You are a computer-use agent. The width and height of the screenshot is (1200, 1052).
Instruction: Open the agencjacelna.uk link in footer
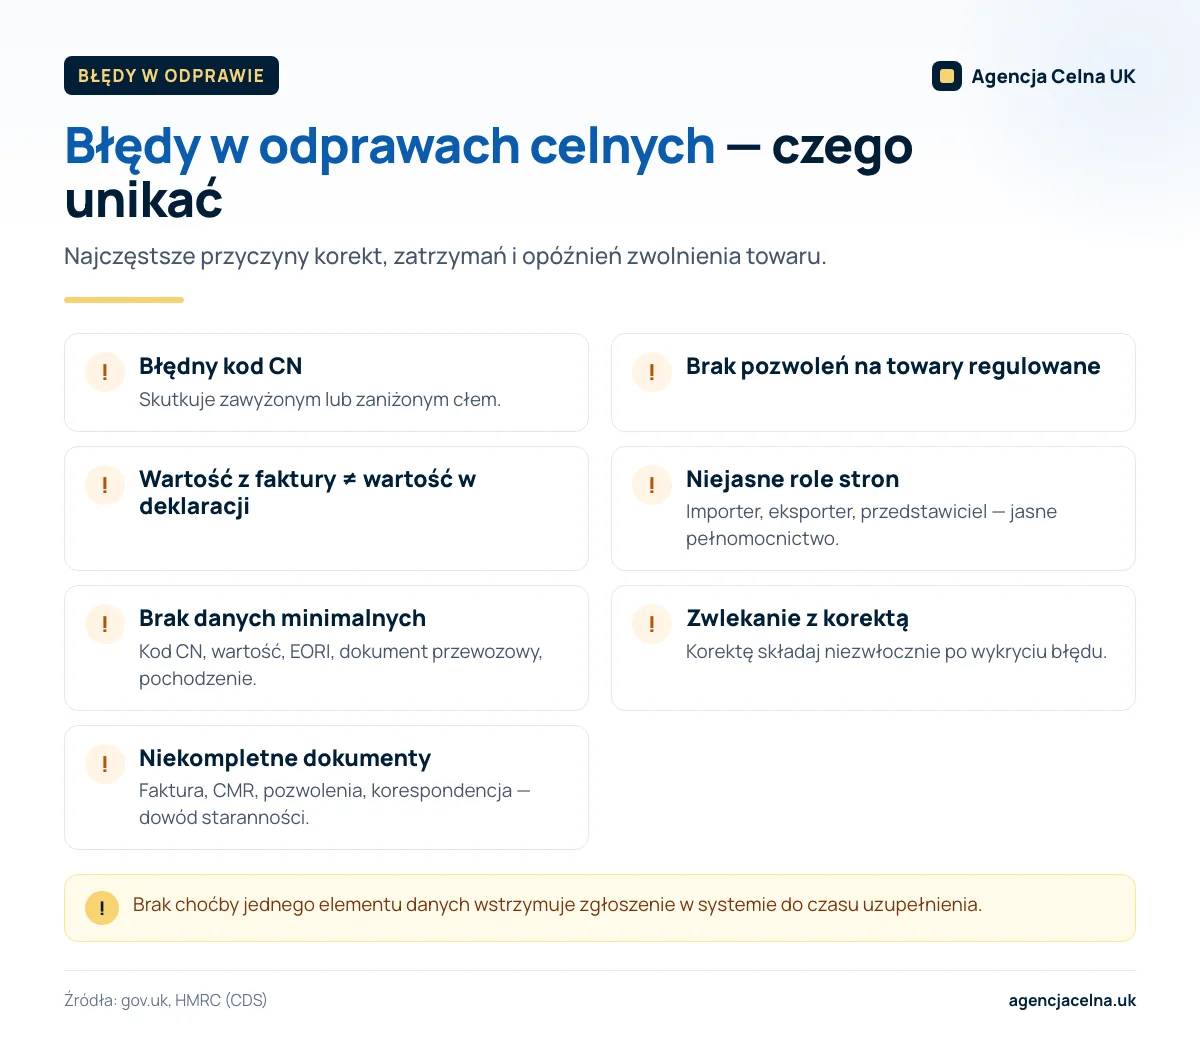1072,1000
